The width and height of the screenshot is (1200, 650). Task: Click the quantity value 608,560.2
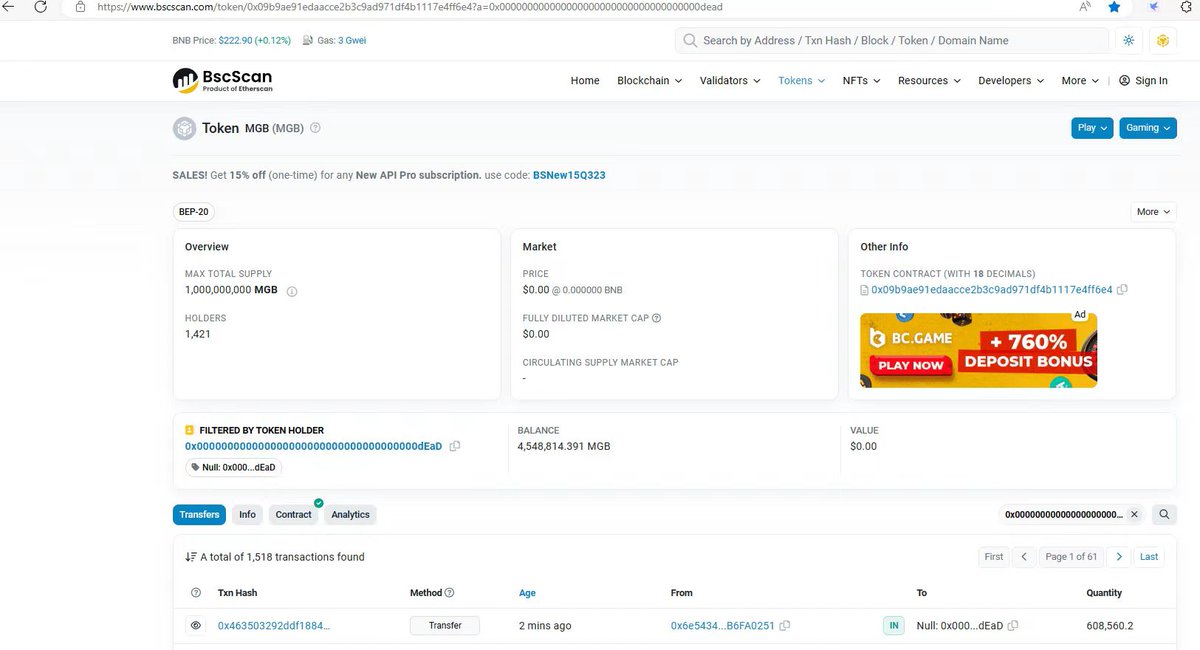coord(1110,626)
